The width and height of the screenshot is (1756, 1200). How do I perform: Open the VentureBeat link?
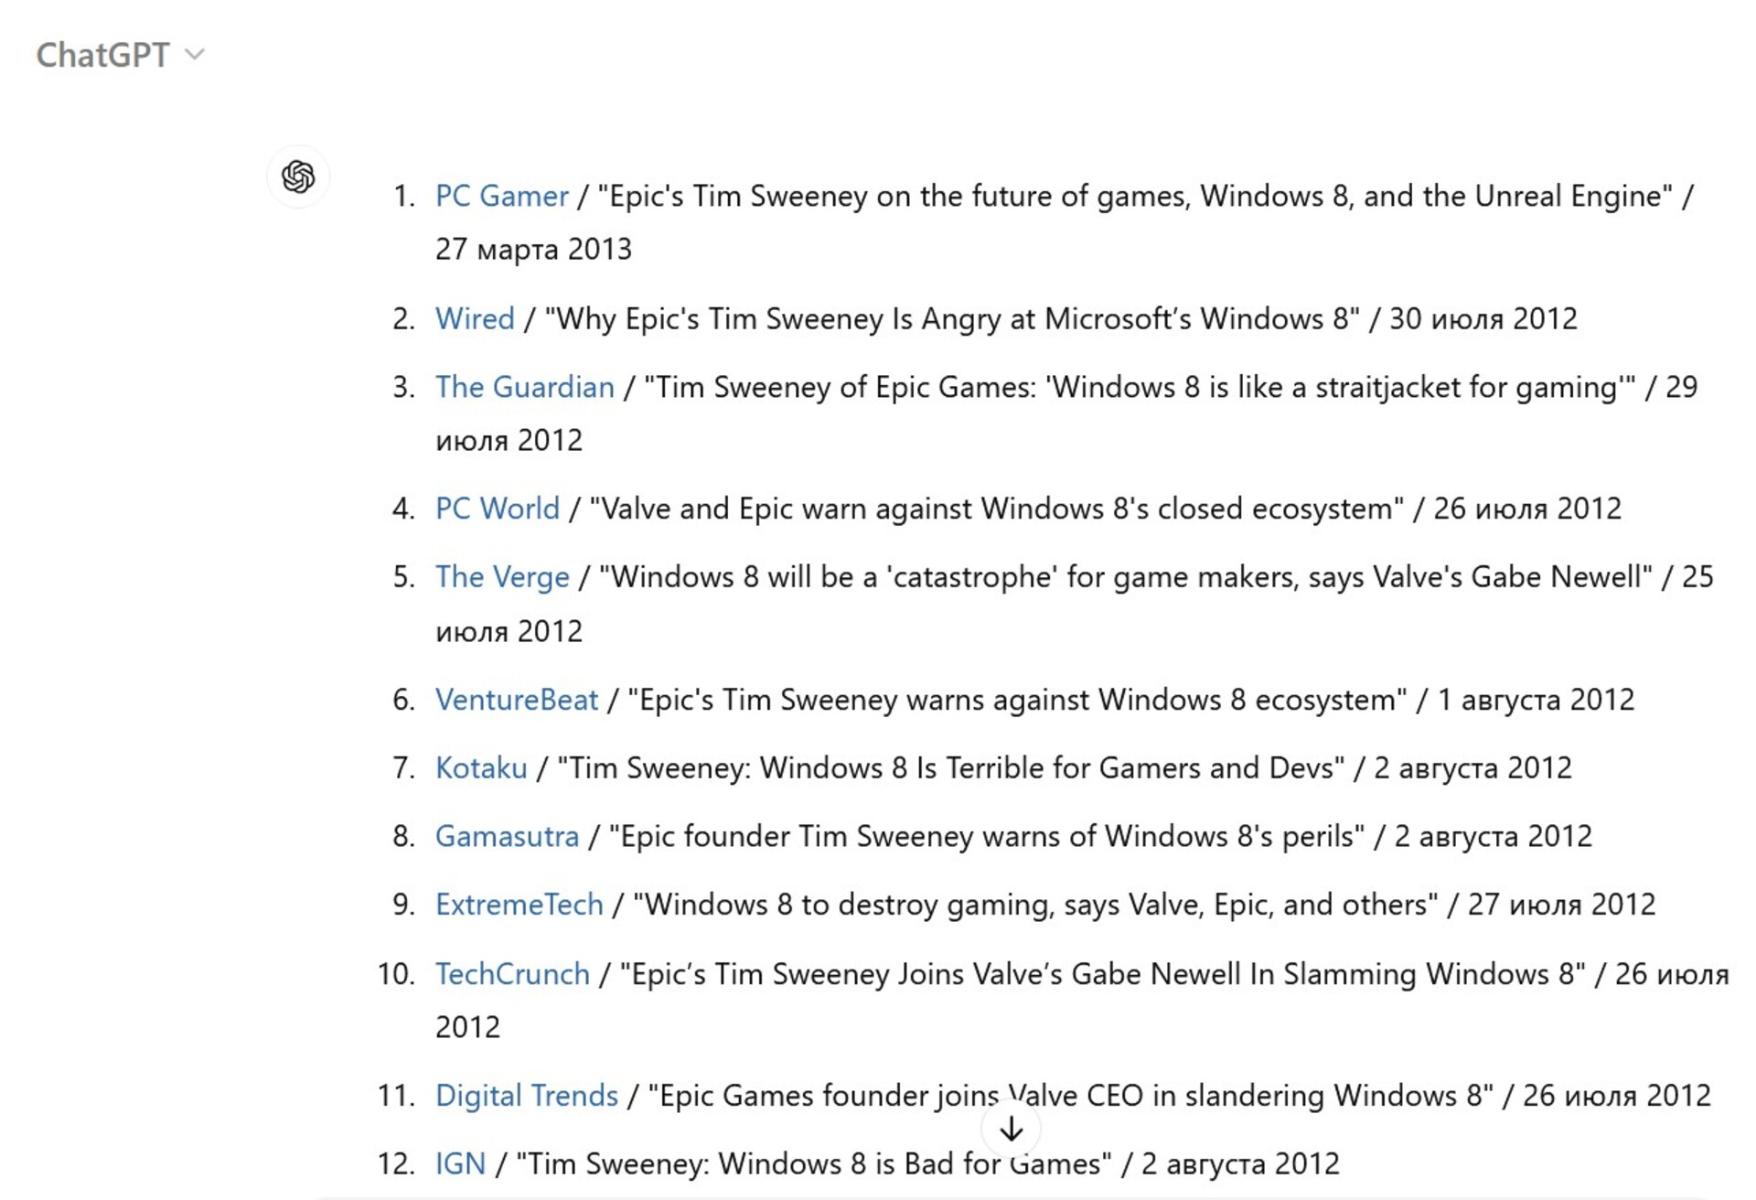click(516, 700)
